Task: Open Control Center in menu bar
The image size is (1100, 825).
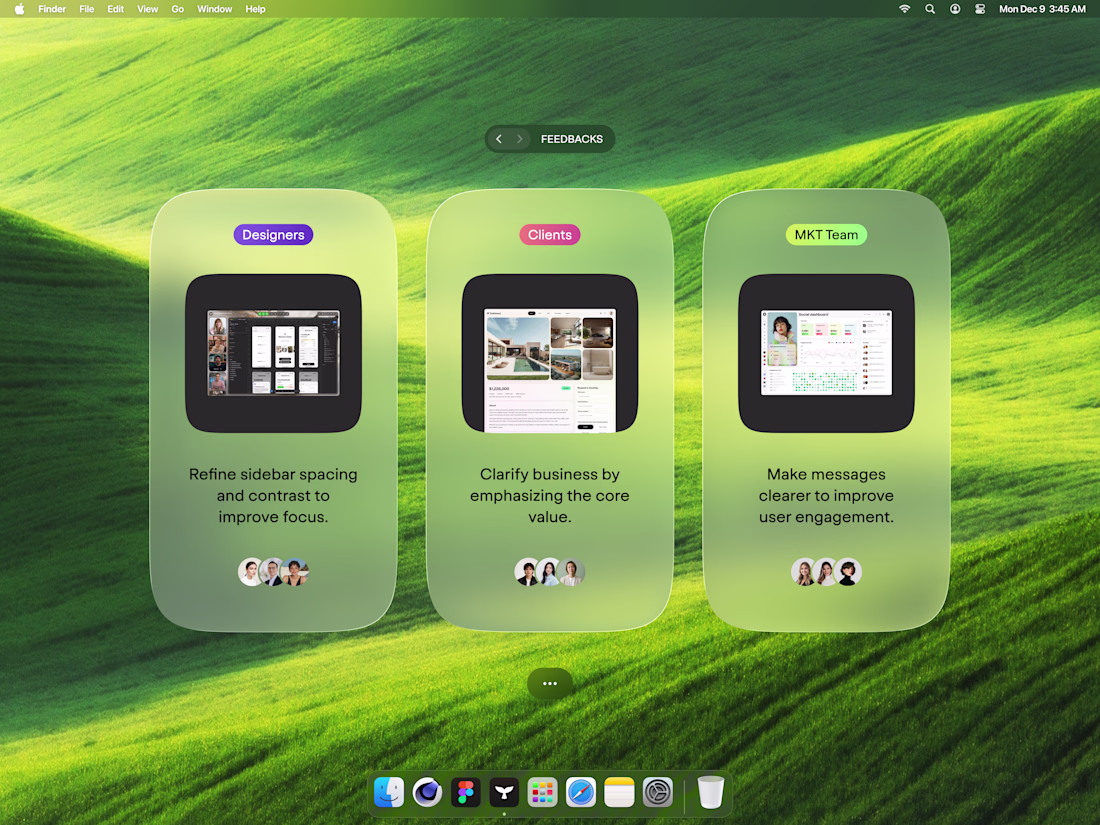Action: click(x=980, y=9)
